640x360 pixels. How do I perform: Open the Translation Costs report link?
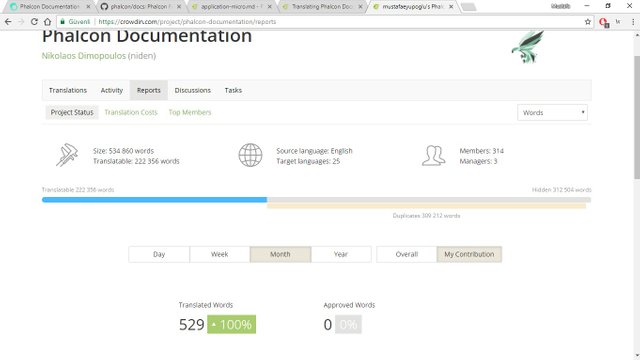point(131,112)
